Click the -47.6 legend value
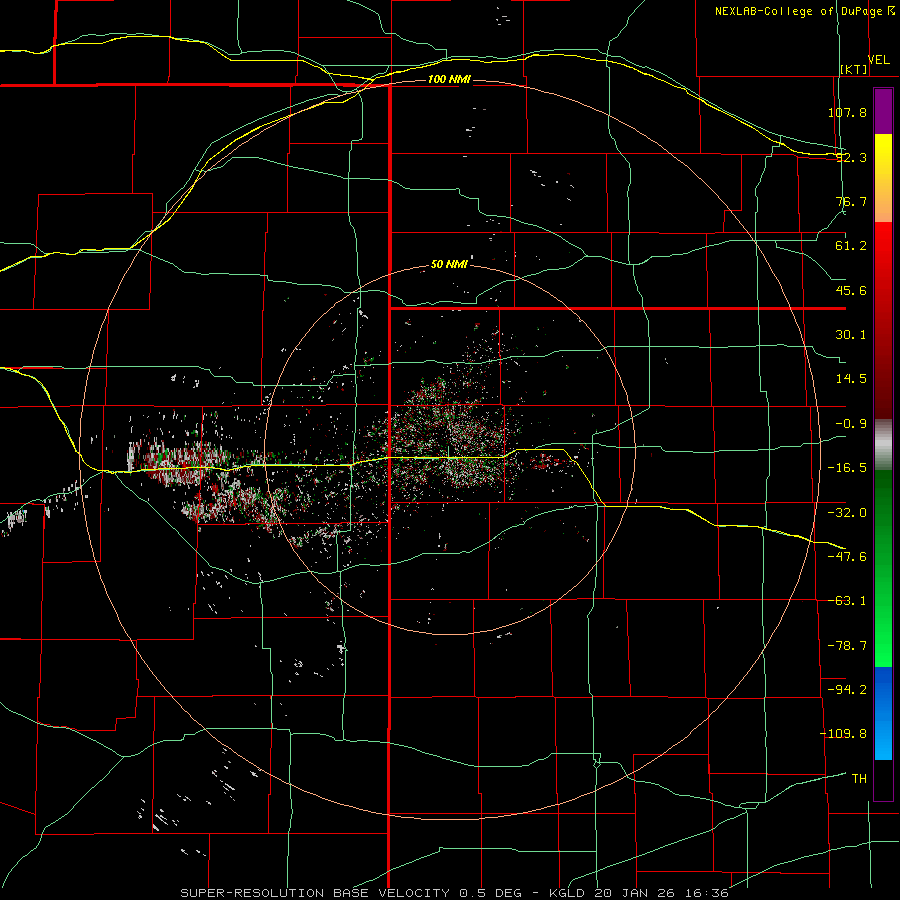 pyautogui.click(x=847, y=557)
